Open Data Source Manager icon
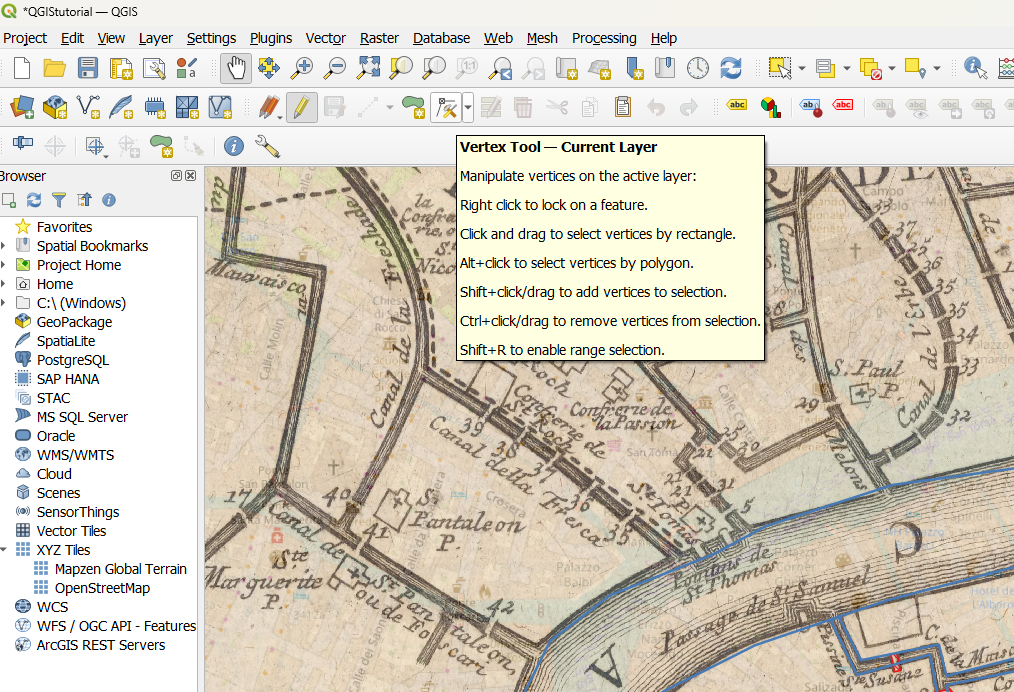 [22, 107]
